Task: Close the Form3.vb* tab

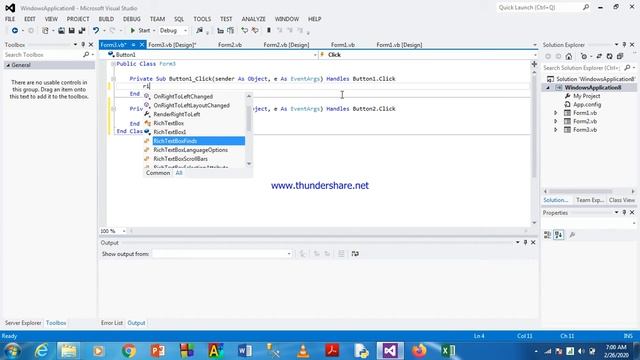Action: coord(142,44)
